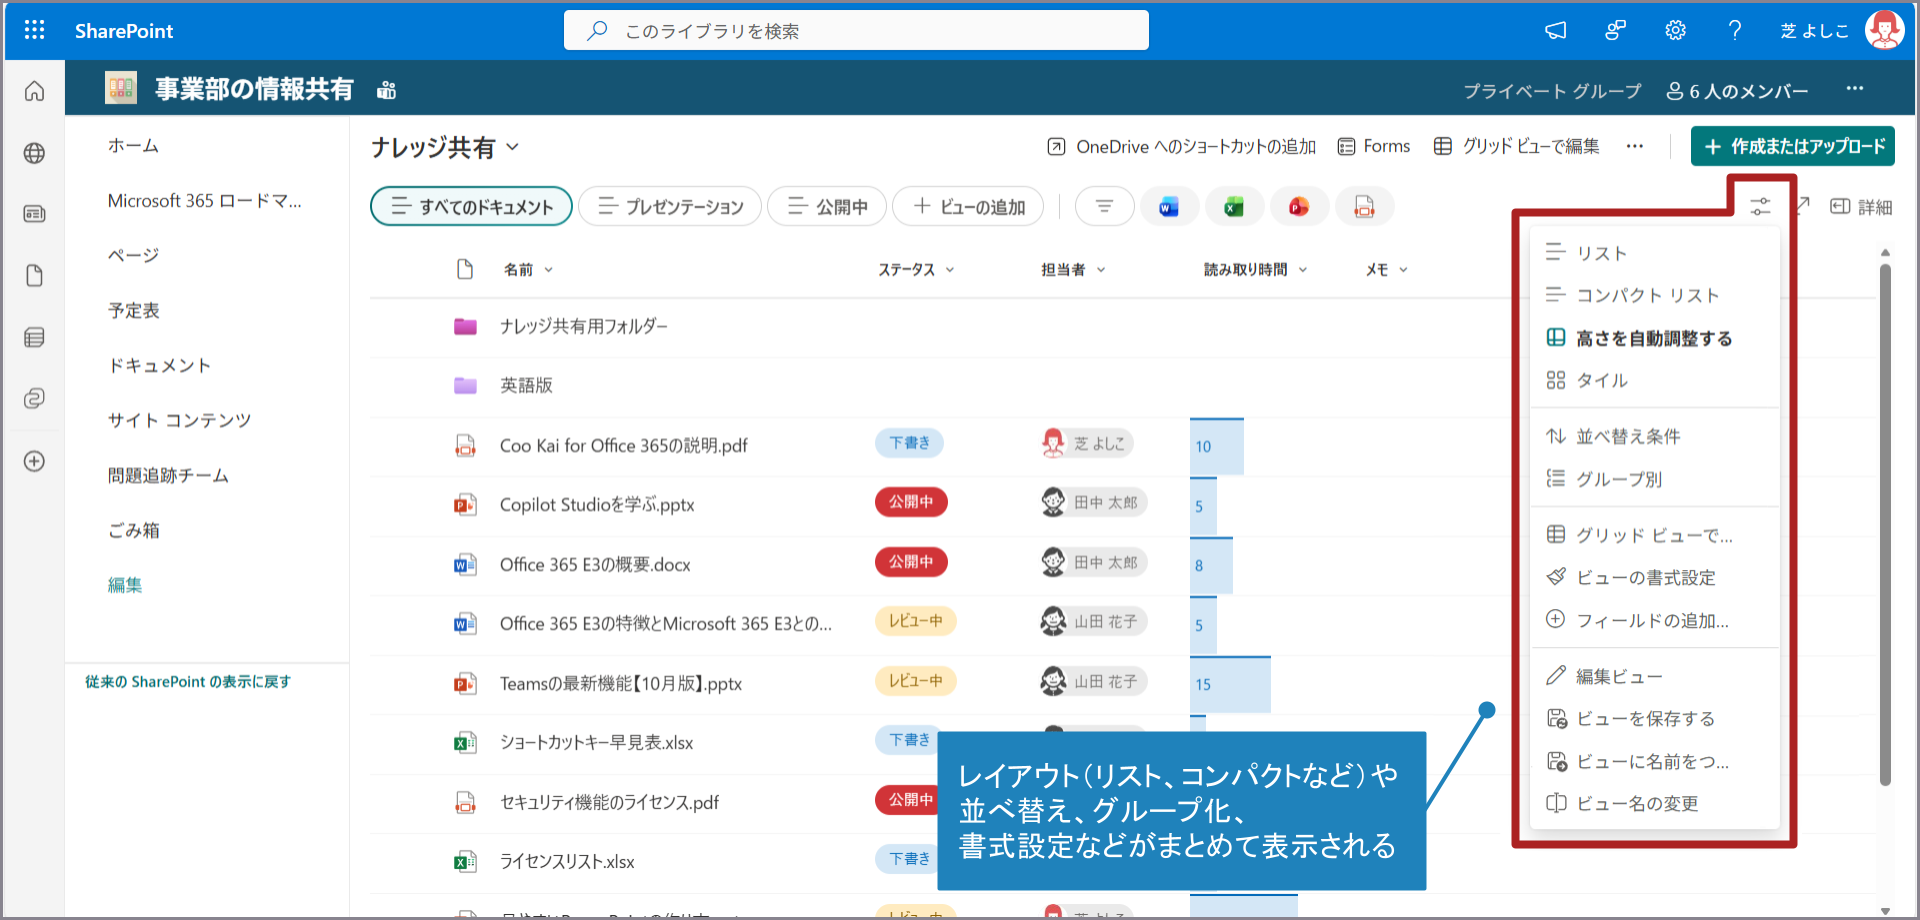Select the タイル layout option

[x=1602, y=380]
